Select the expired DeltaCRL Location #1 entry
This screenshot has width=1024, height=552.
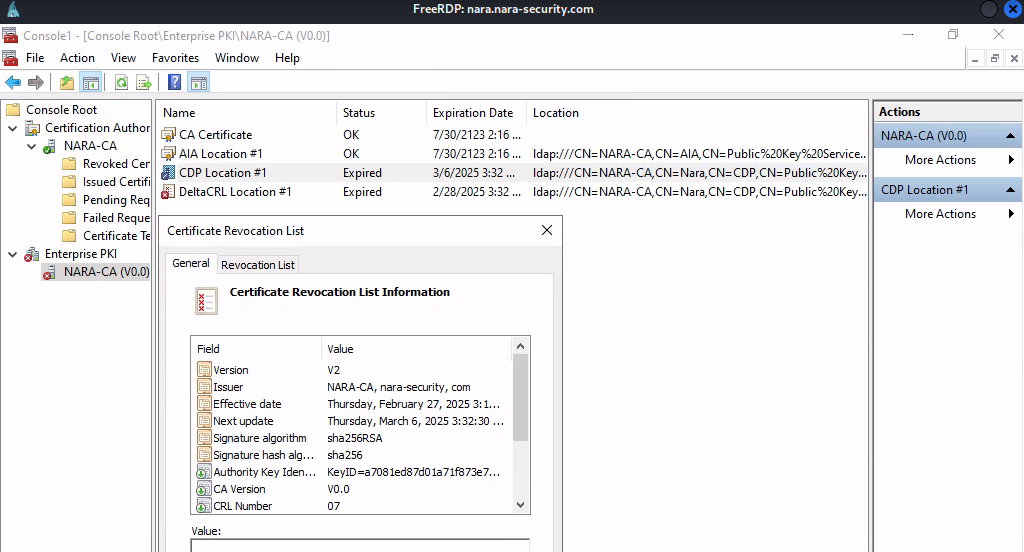tap(234, 192)
